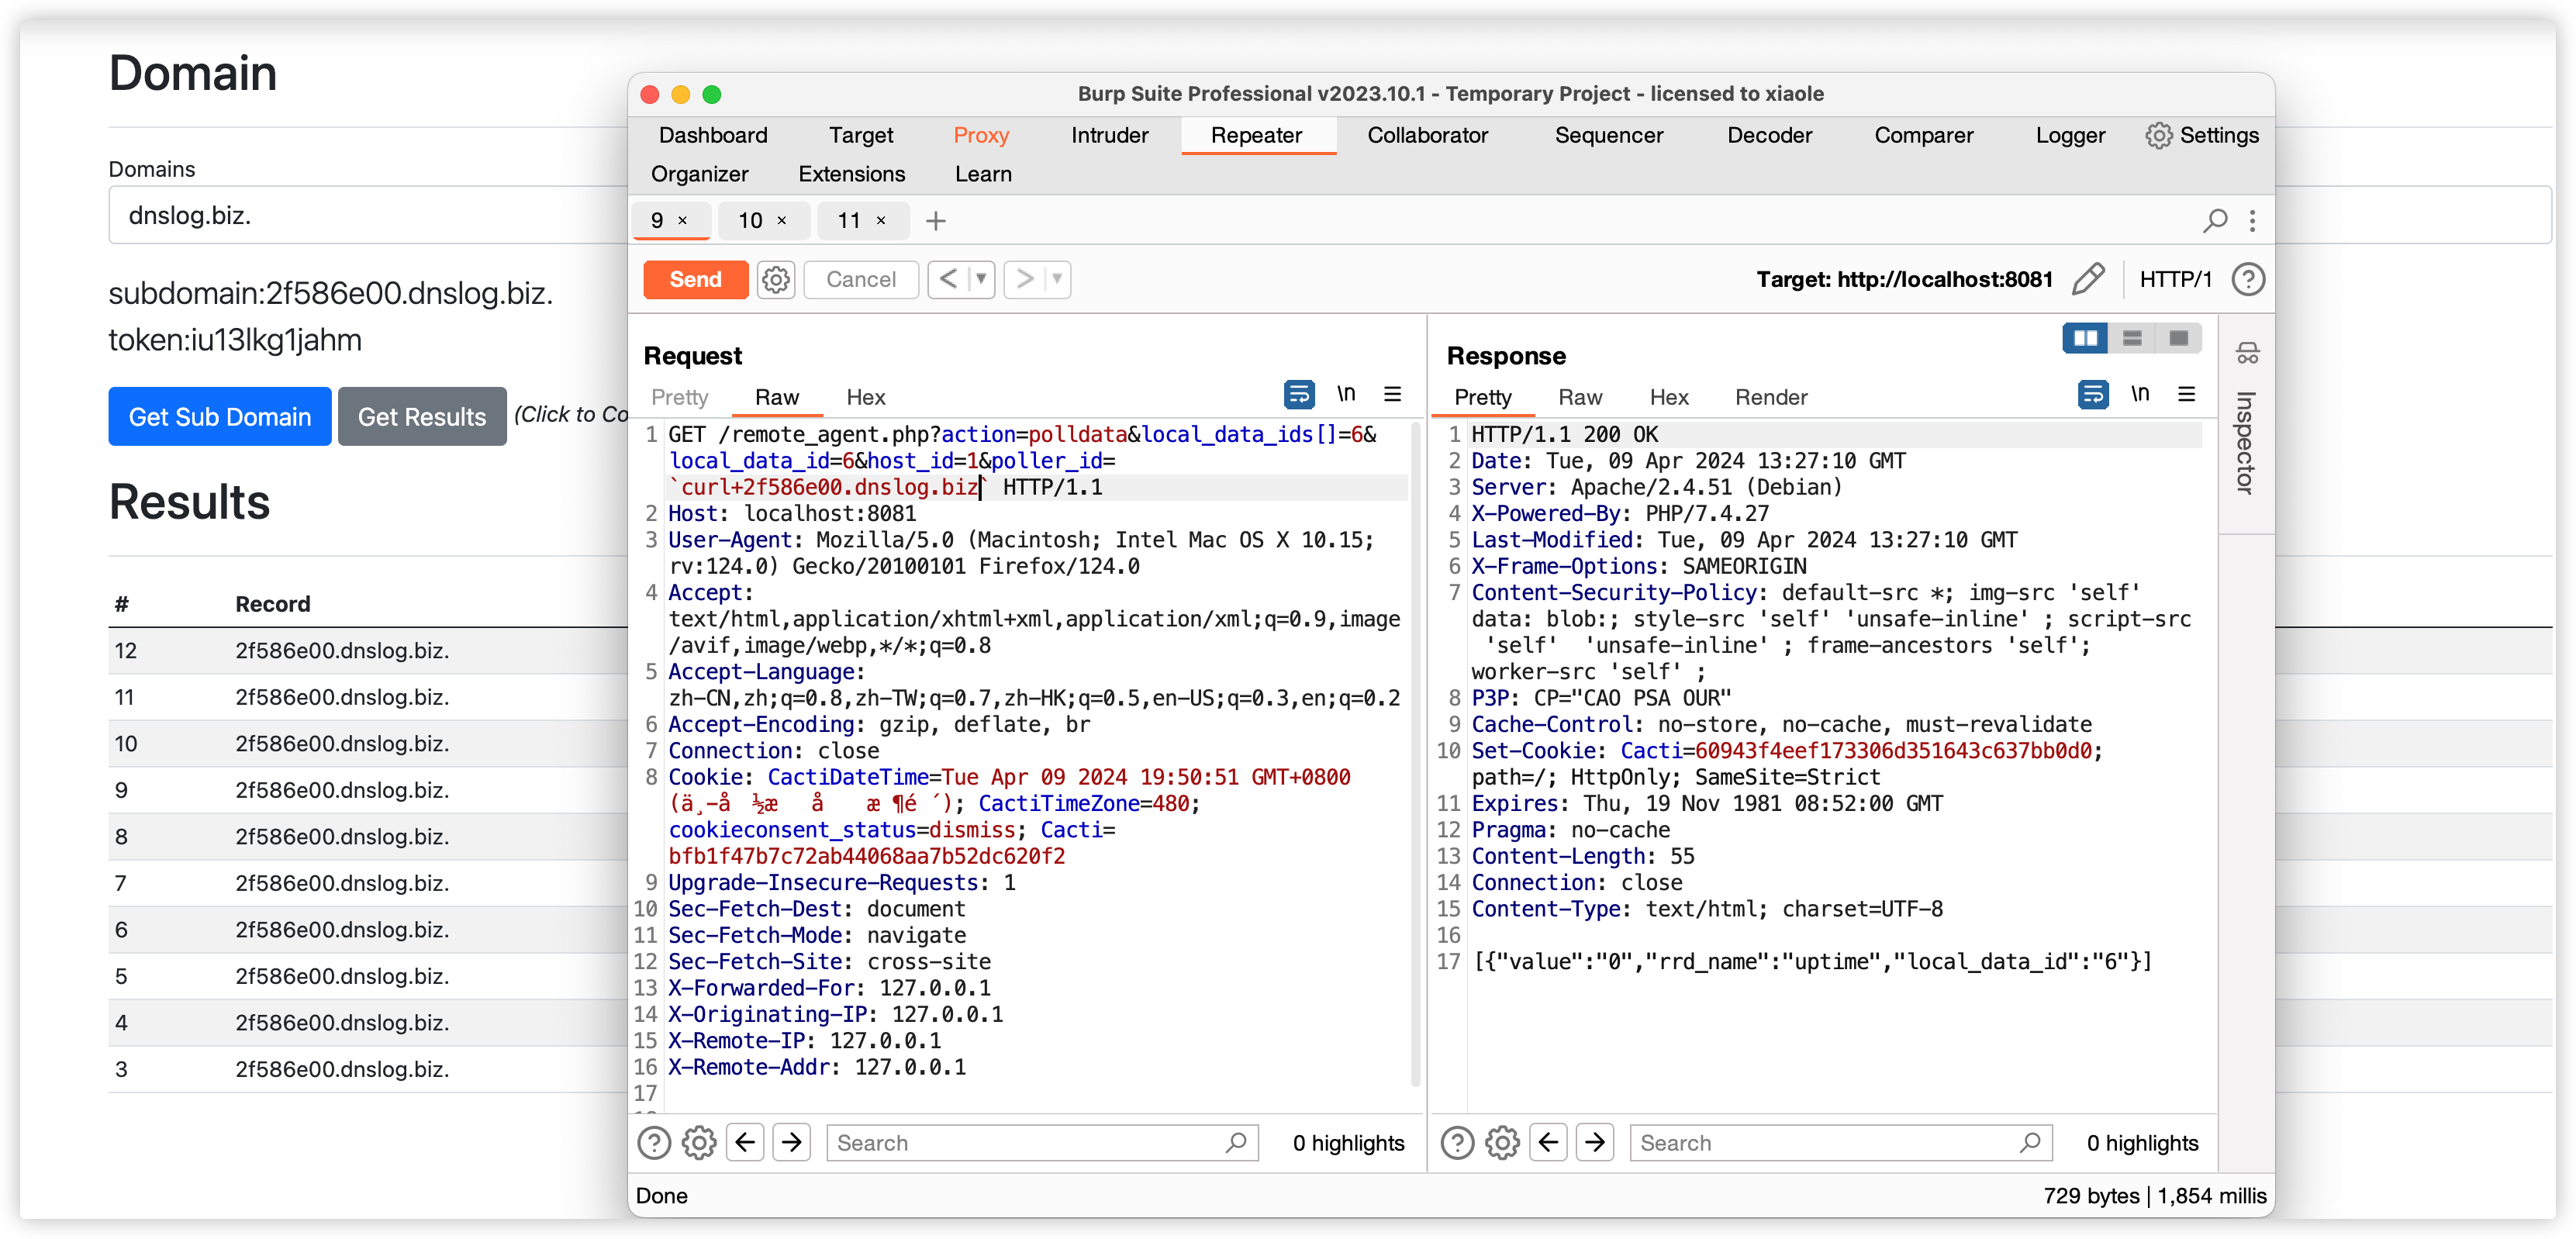Send the request in Repeater
This screenshot has width=2576, height=1239.
click(x=695, y=280)
